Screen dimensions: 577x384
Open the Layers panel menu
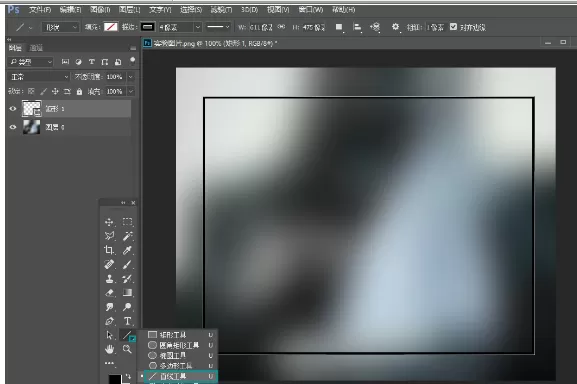click(133, 48)
